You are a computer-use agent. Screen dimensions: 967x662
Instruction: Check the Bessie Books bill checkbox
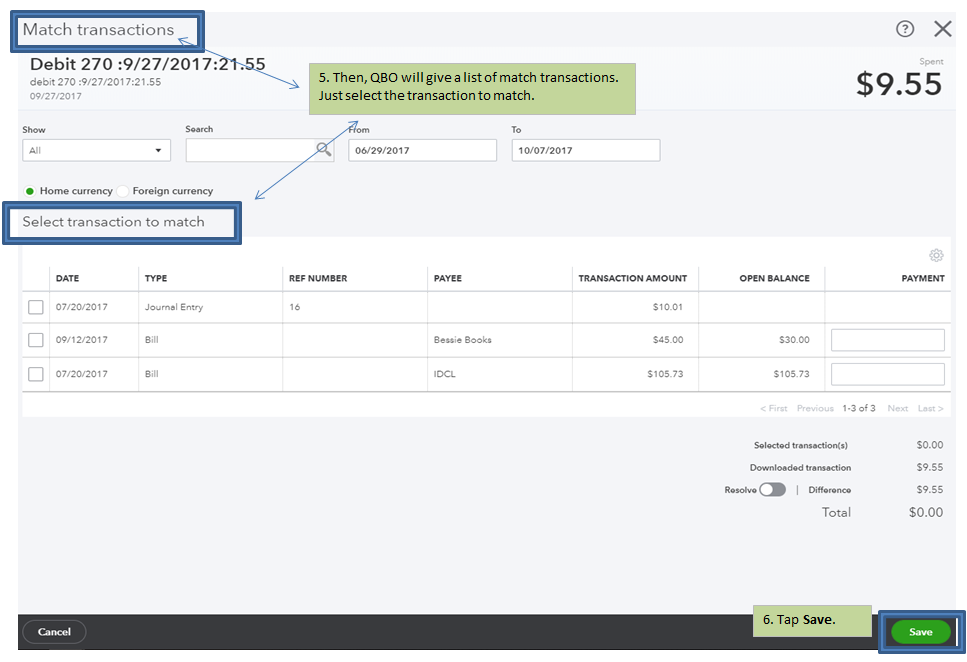tap(36, 340)
